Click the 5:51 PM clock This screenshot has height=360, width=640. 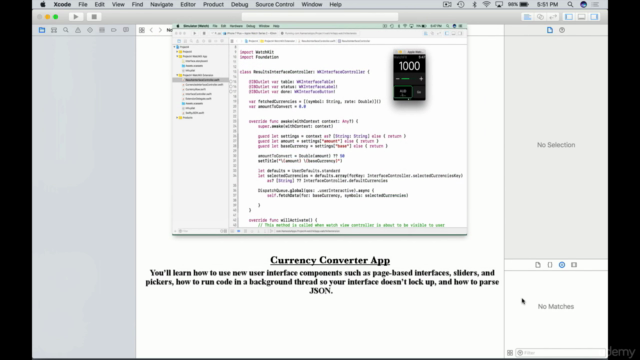[x=547, y=4]
